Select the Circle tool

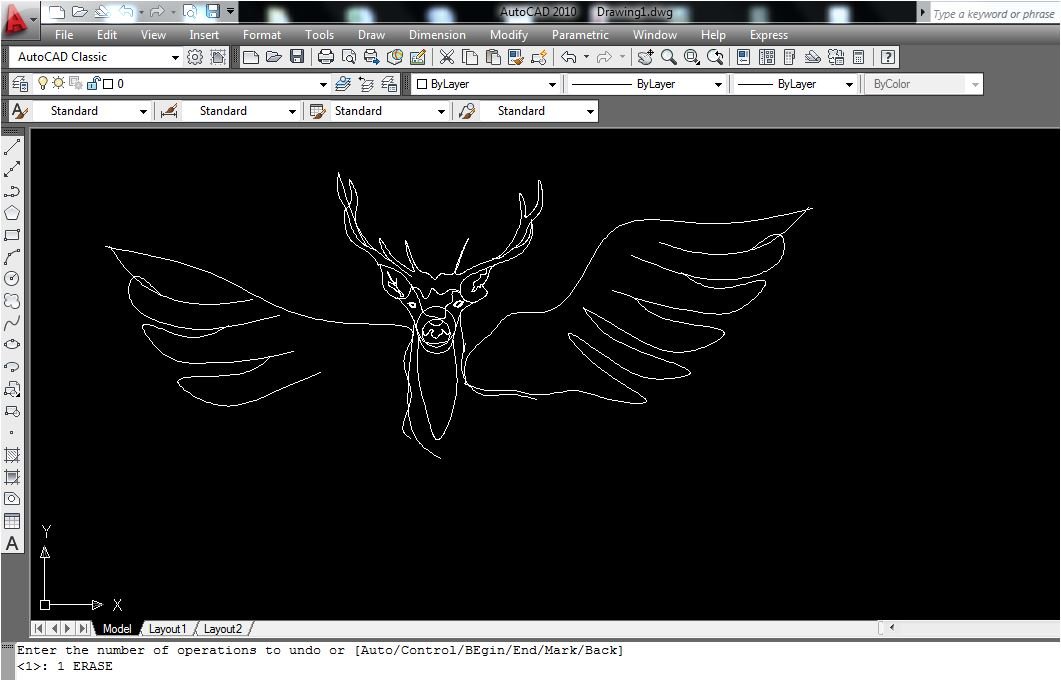[12, 278]
